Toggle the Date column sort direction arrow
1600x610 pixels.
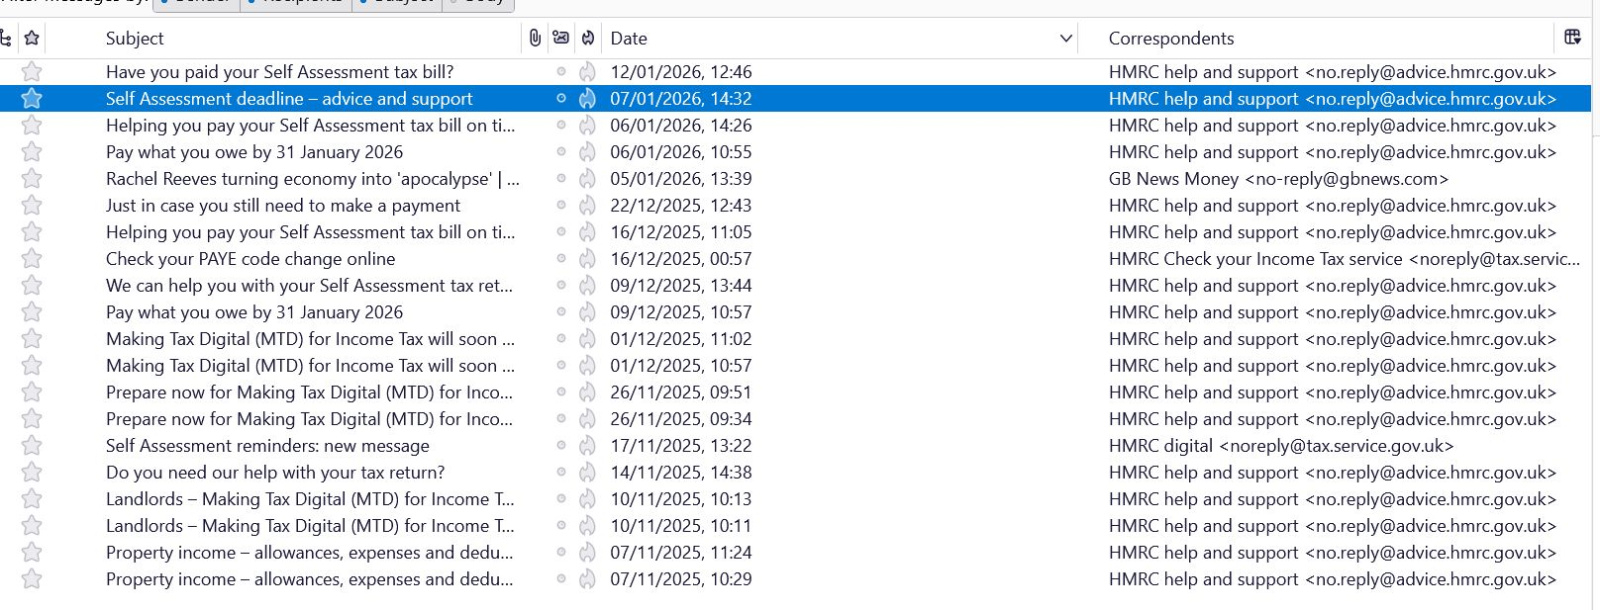tap(1066, 38)
